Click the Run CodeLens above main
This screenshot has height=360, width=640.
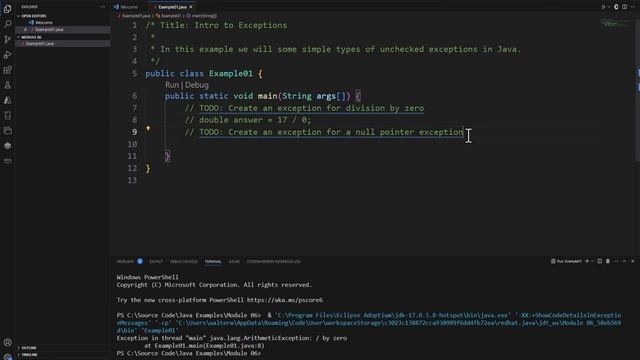172,85
